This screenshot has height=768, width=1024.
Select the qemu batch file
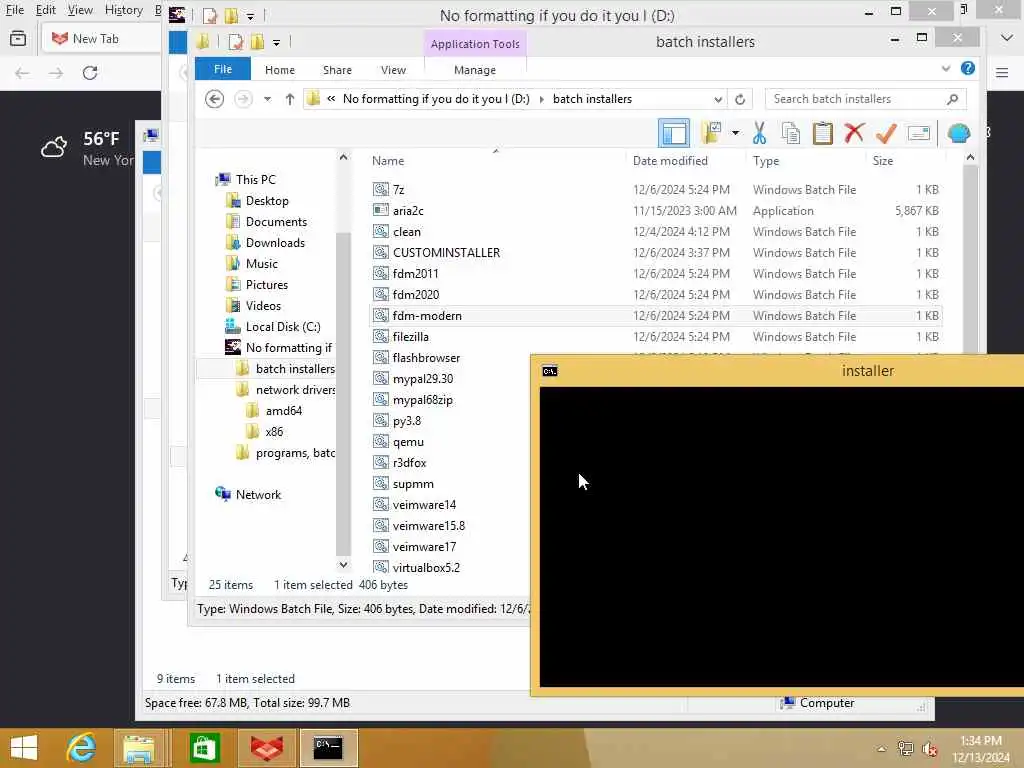coord(408,442)
